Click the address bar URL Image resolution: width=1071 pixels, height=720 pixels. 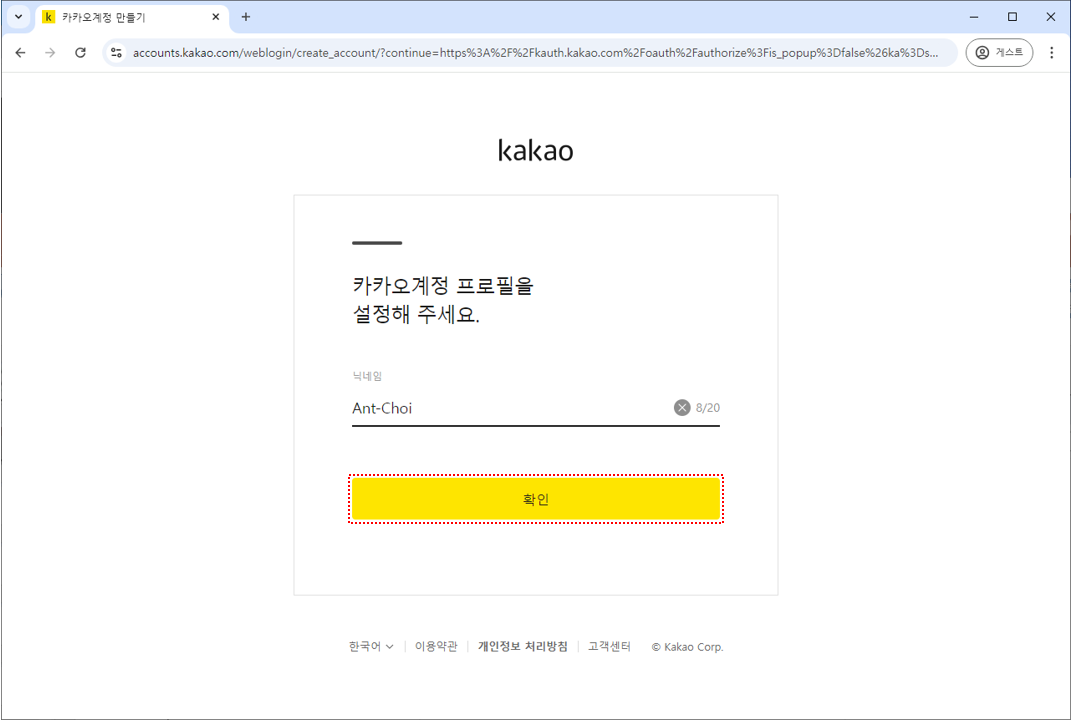pos(535,53)
